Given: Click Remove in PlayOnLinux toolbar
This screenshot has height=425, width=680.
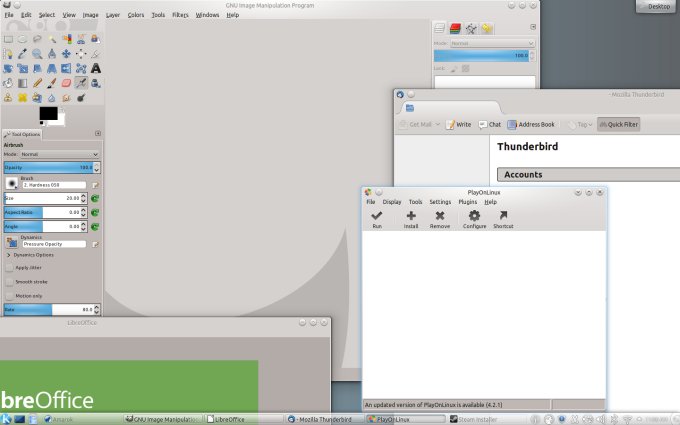Looking at the screenshot, I should 440,219.
